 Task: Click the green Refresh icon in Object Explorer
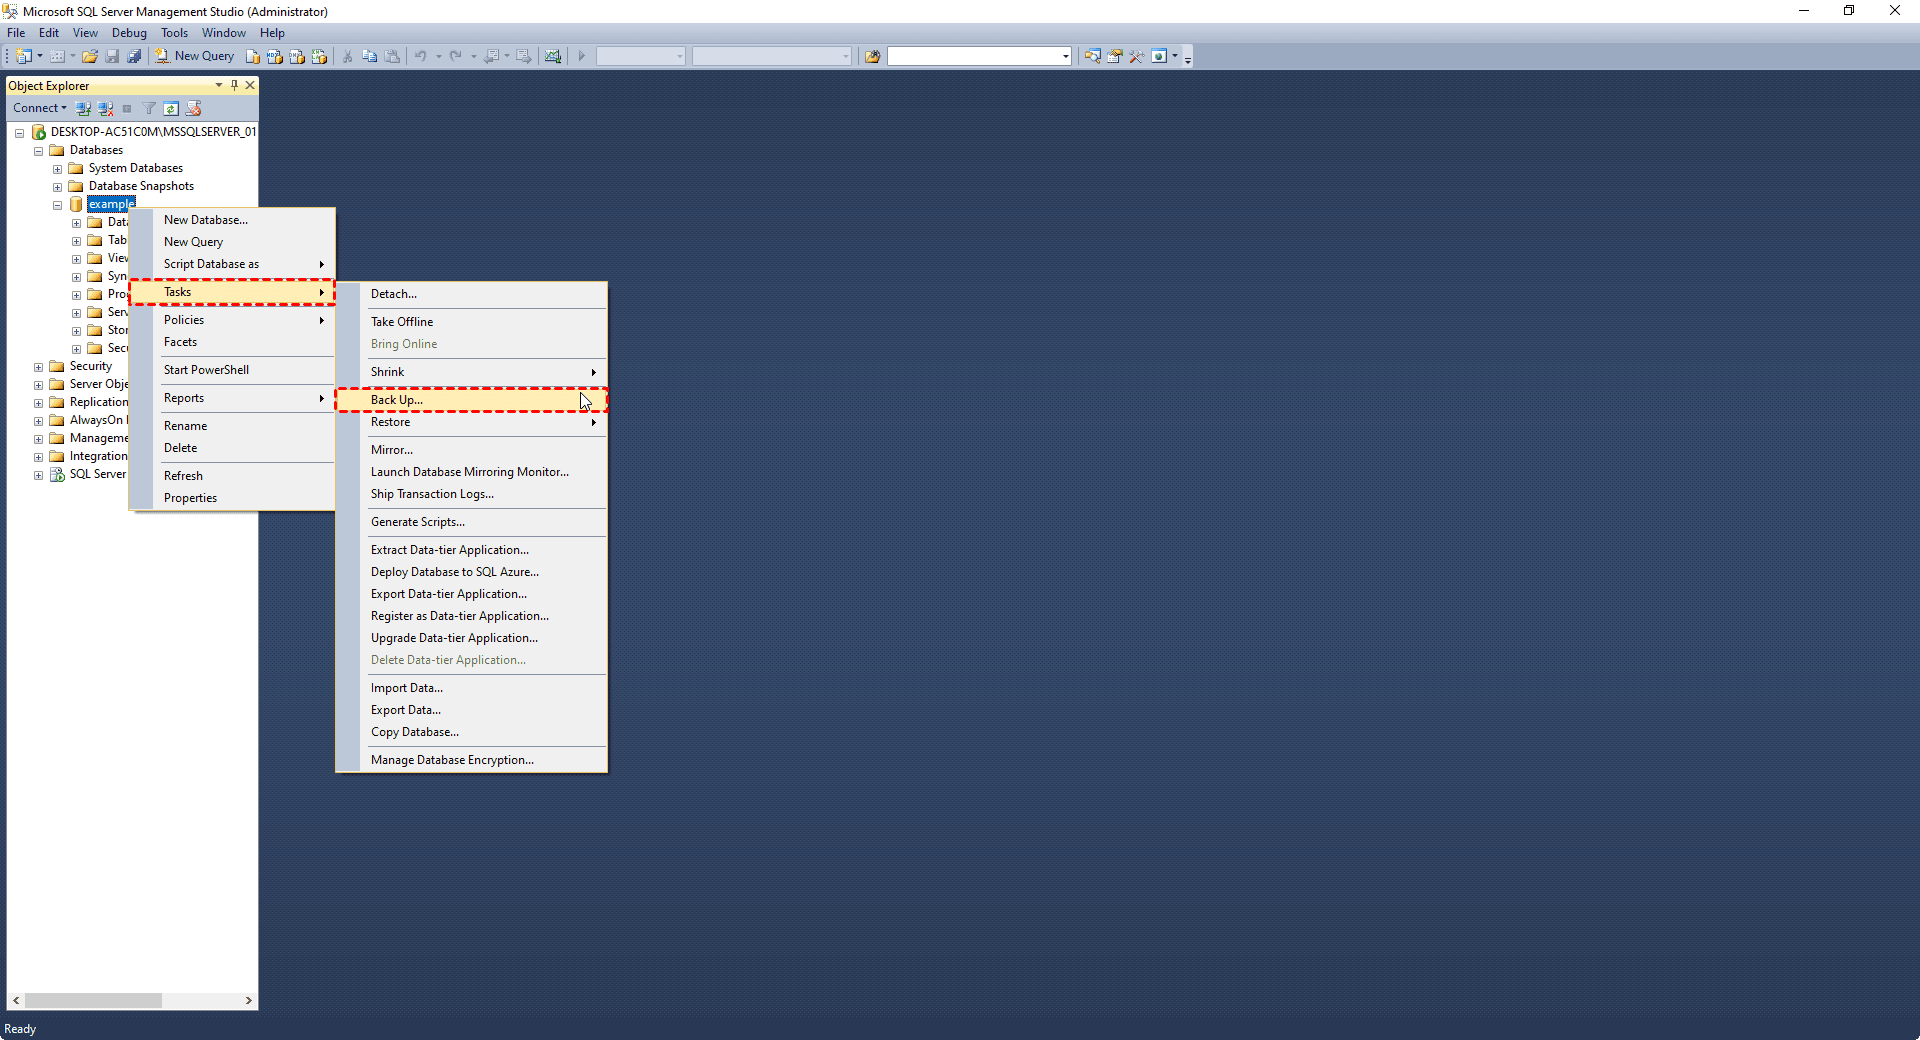pyautogui.click(x=171, y=108)
